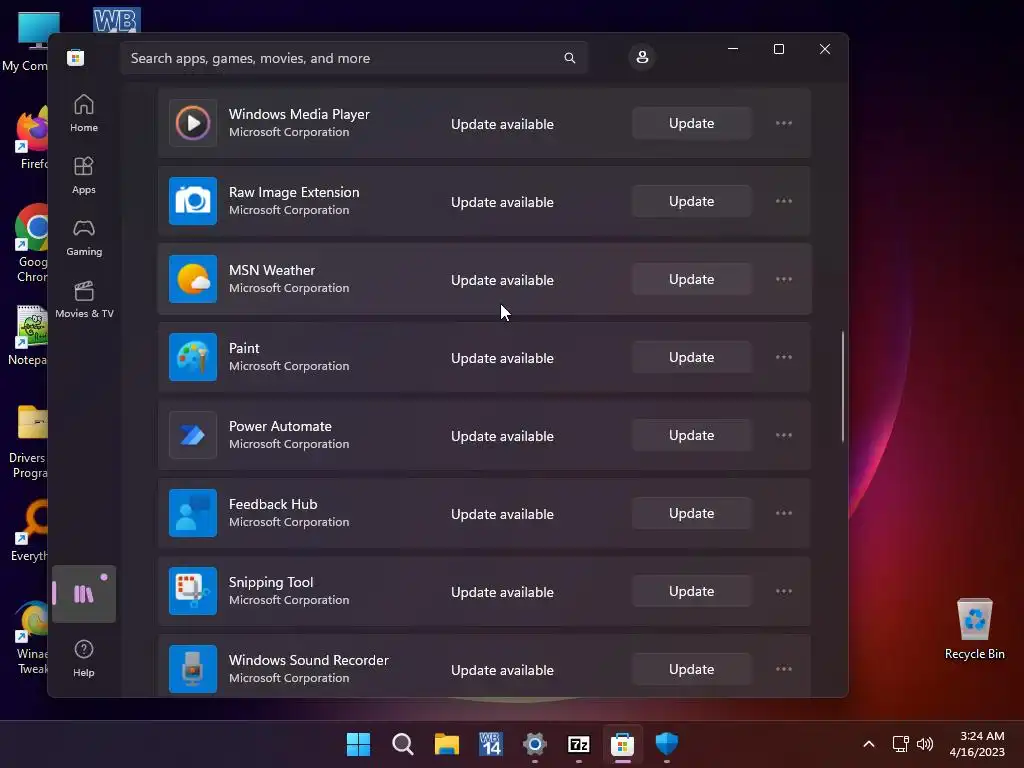This screenshot has width=1024, height=768.
Task: Open more options for Raw Image Extension
Action: 784,200
